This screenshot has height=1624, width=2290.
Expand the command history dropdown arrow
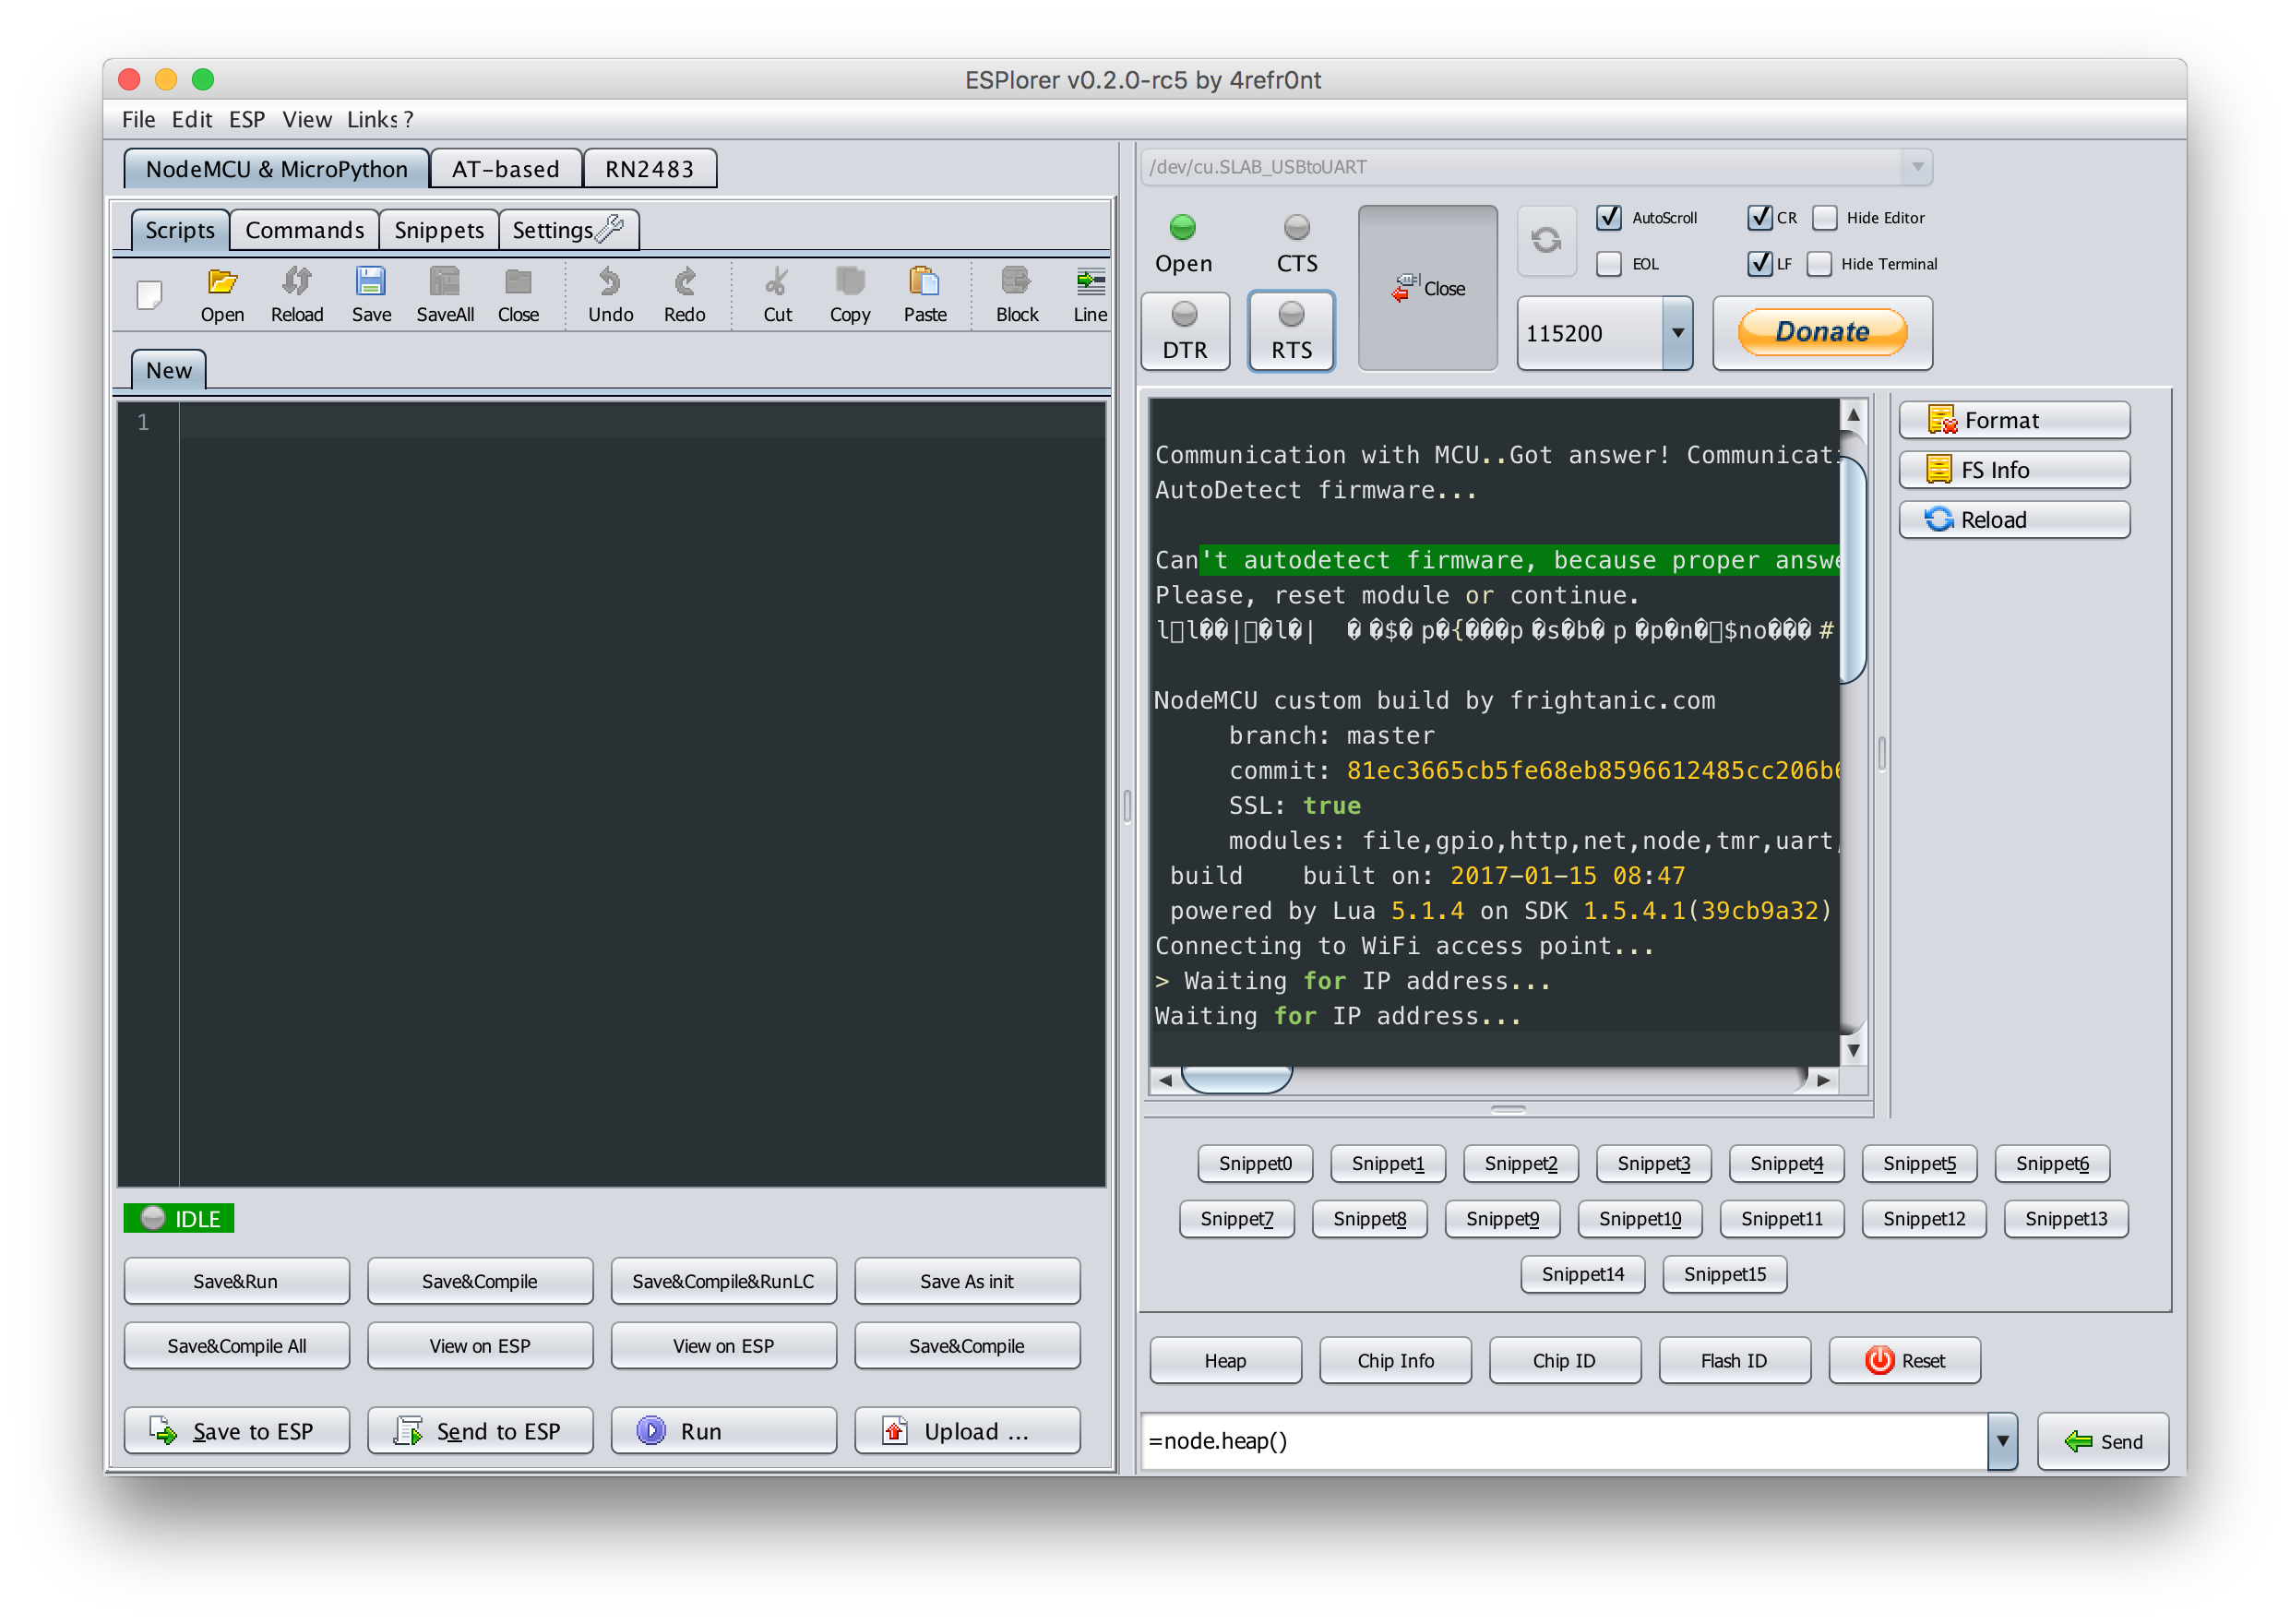(x=2002, y=1441)
